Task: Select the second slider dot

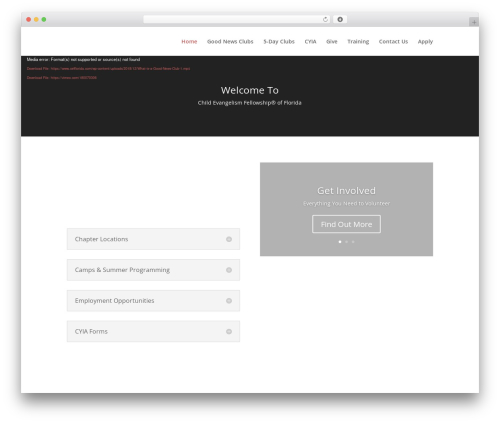Action: [346, 242]
